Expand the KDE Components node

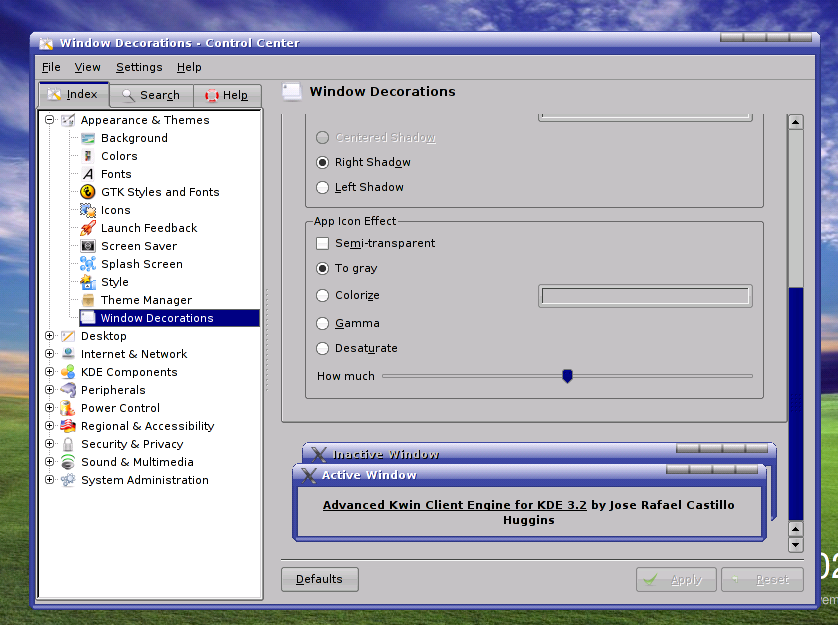(49, 372)
